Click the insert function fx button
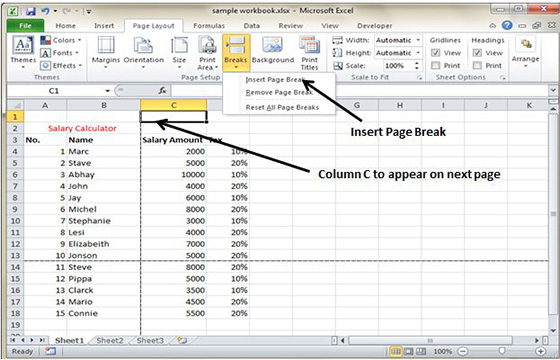This screenshot has height=360, width=560. click(x=162, y=91)
